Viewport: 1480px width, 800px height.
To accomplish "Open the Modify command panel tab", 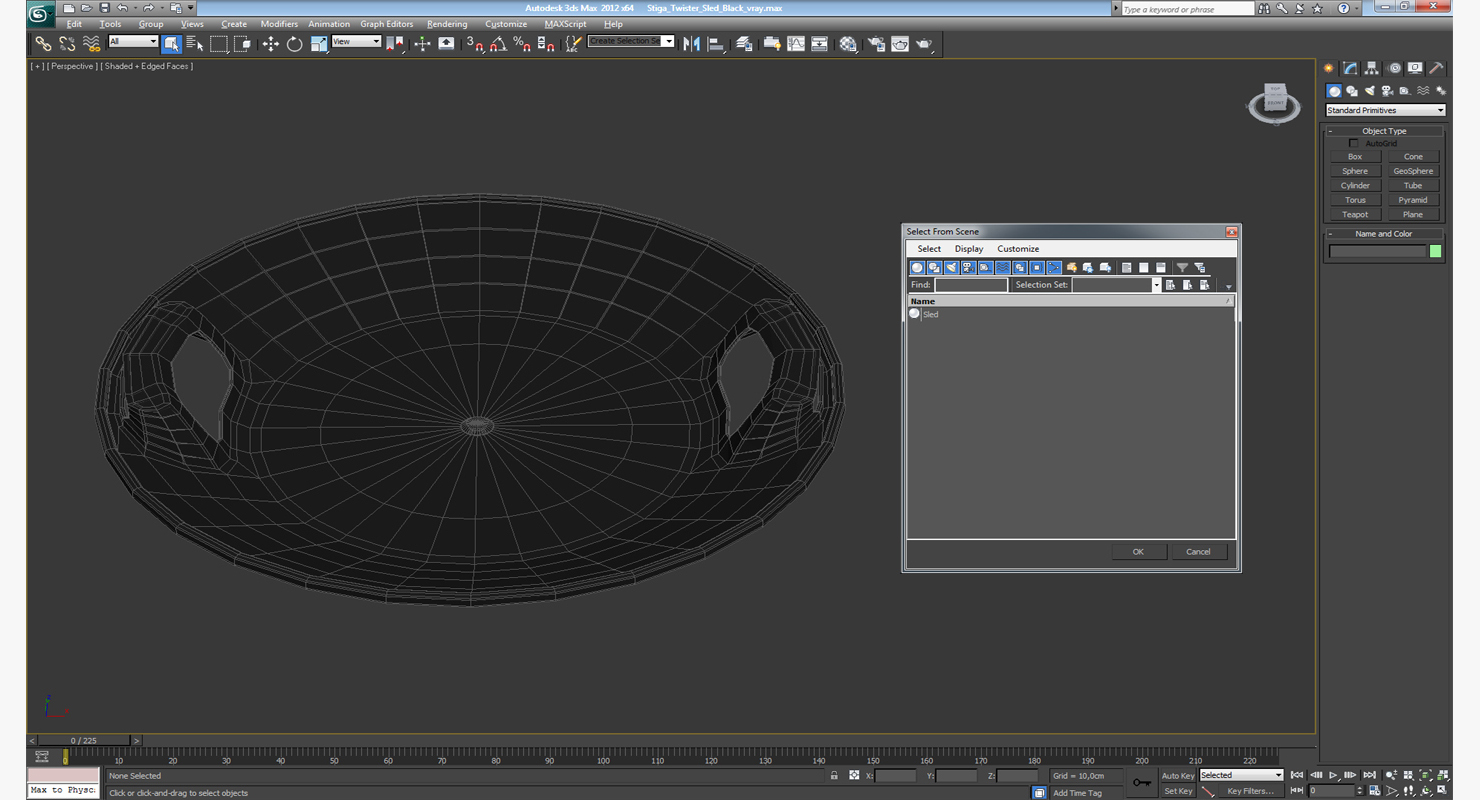I will 1350,68.
